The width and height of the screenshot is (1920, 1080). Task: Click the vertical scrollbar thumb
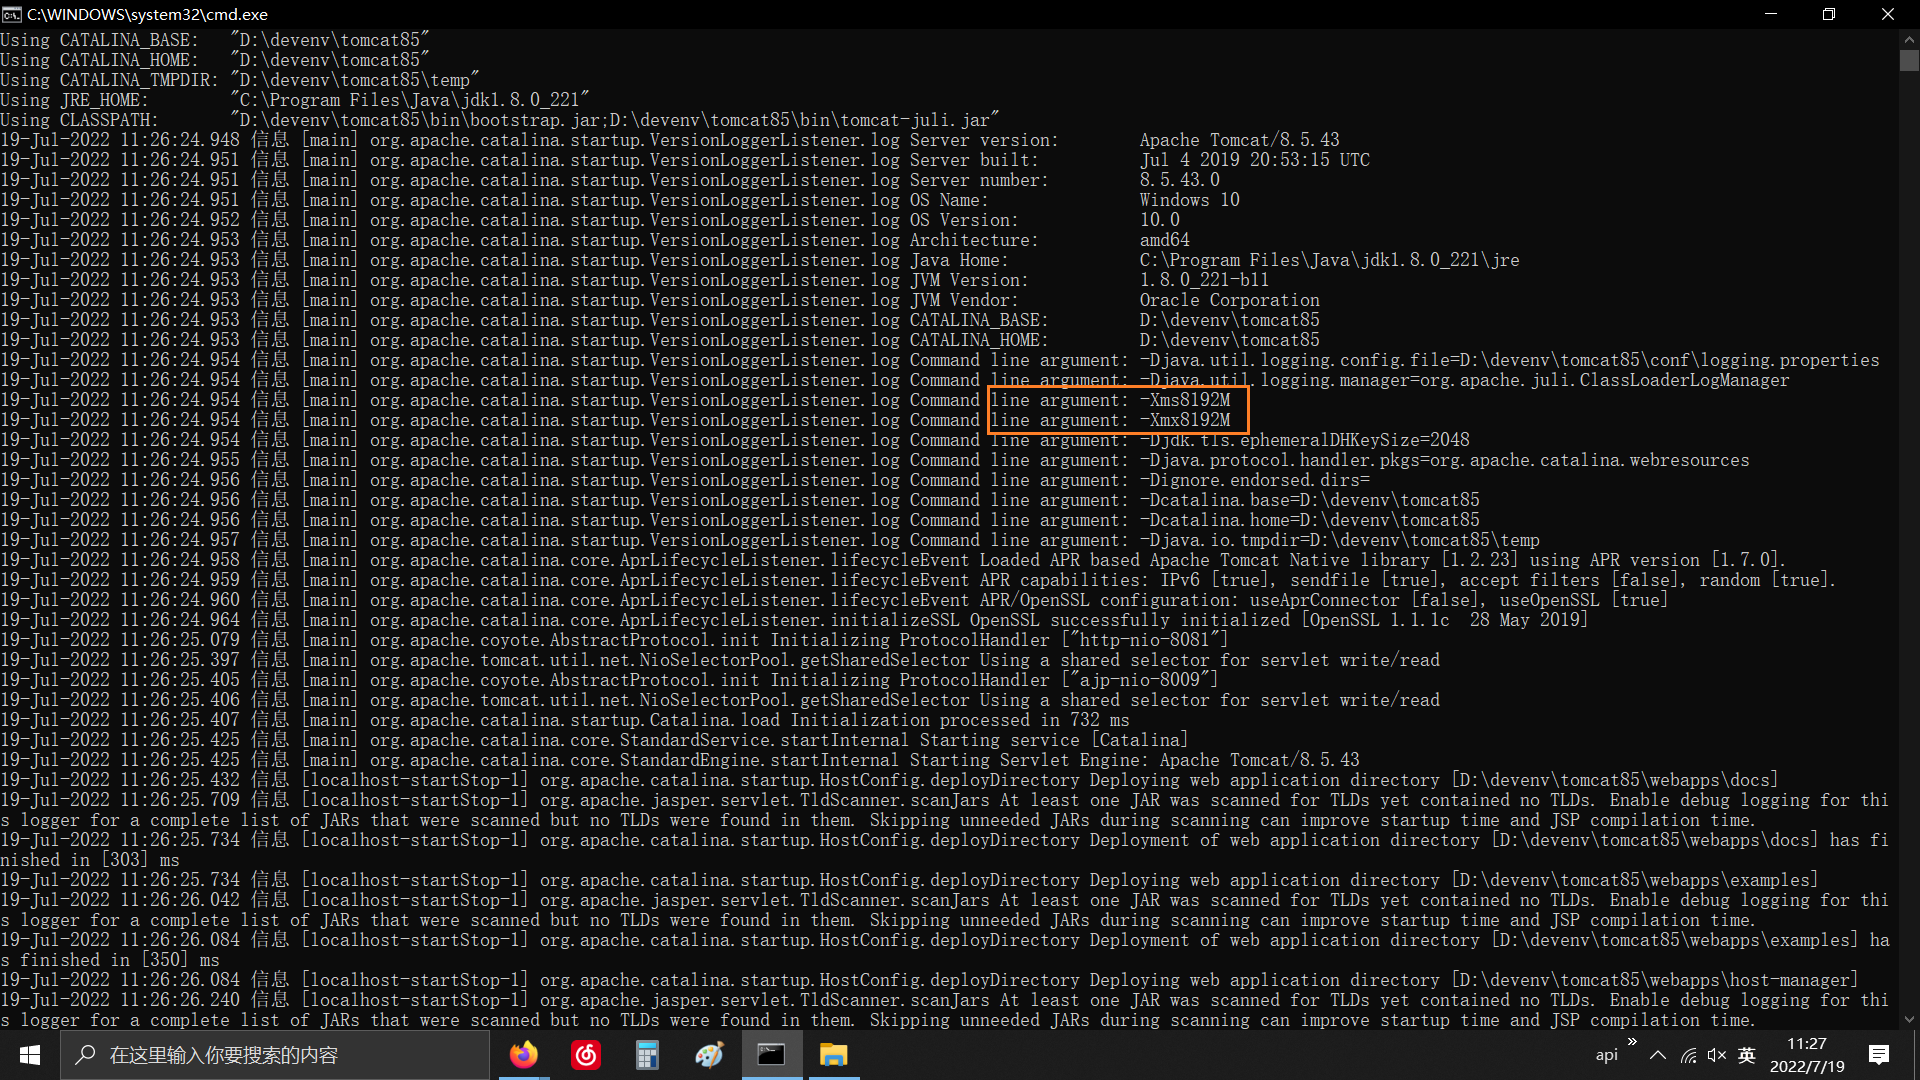tap(1909, 60)
